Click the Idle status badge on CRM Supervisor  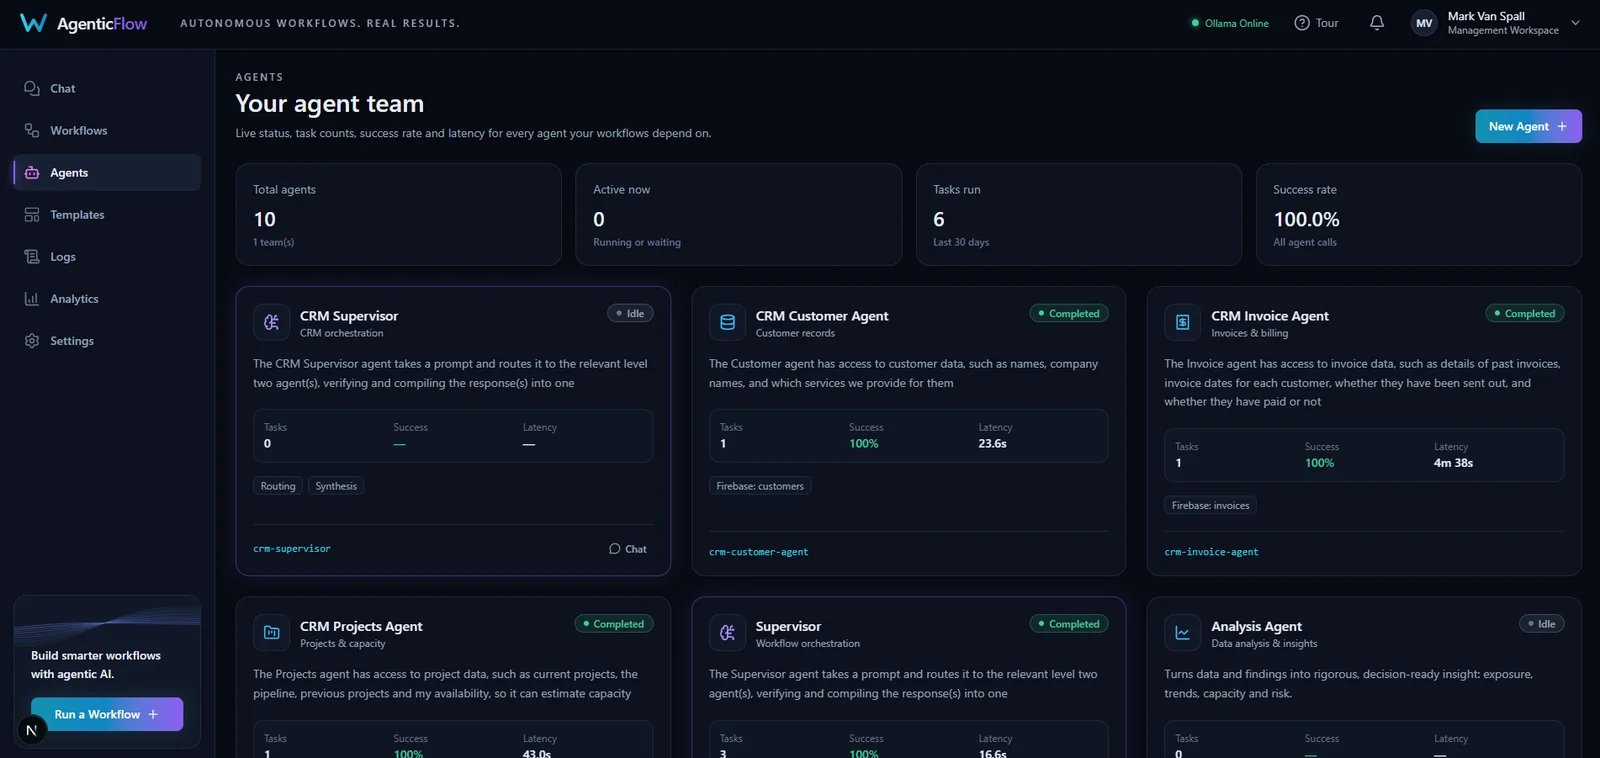click(630, 313)
